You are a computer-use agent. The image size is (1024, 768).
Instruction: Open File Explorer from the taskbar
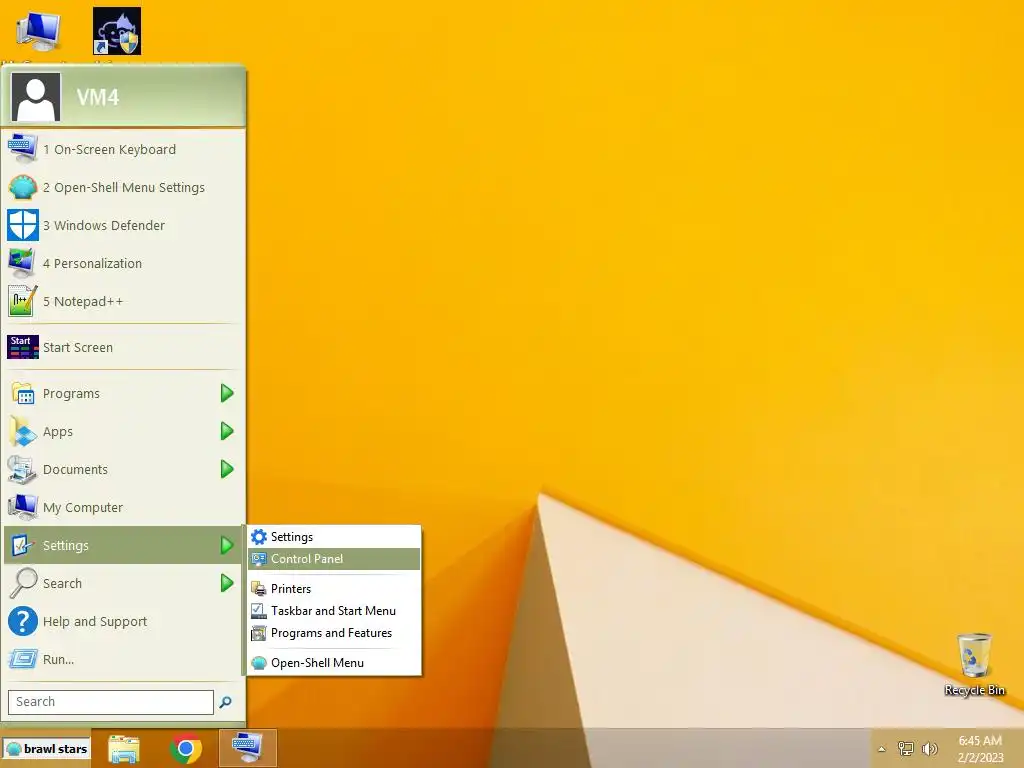[x=124, y=748]
